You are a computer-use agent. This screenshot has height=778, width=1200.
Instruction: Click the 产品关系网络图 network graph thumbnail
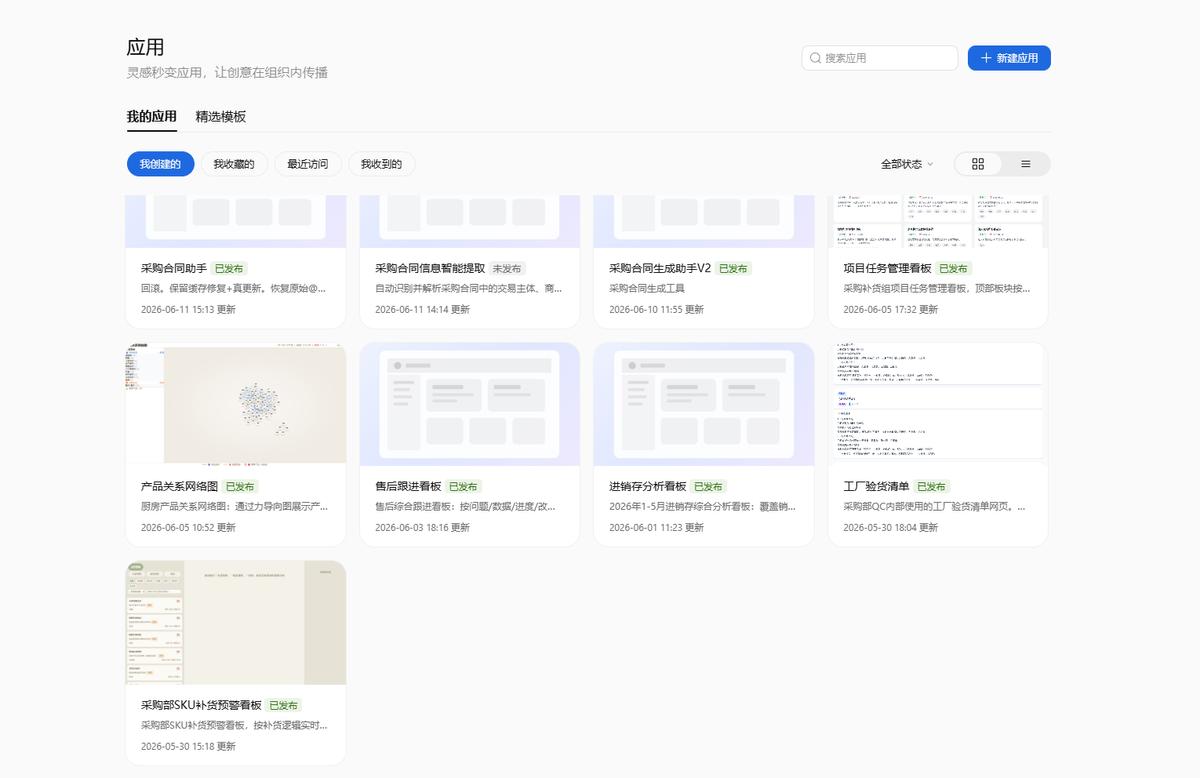tap(236, 404)
